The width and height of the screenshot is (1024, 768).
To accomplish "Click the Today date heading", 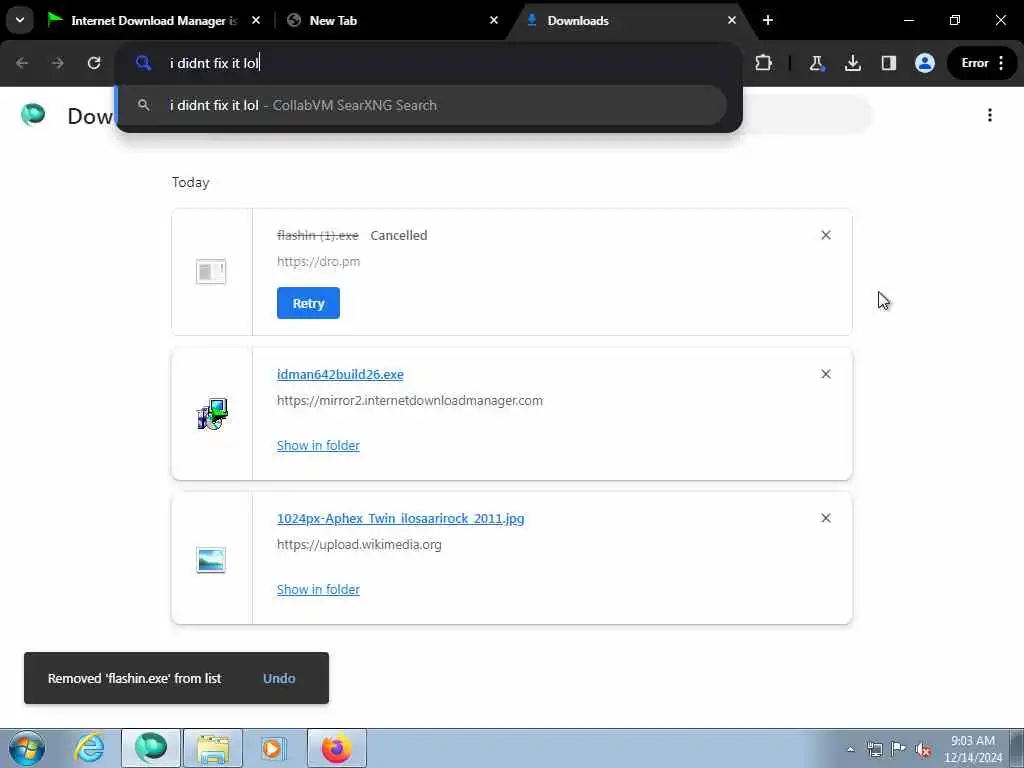I will pyautogui.click(x=191, y=182).
